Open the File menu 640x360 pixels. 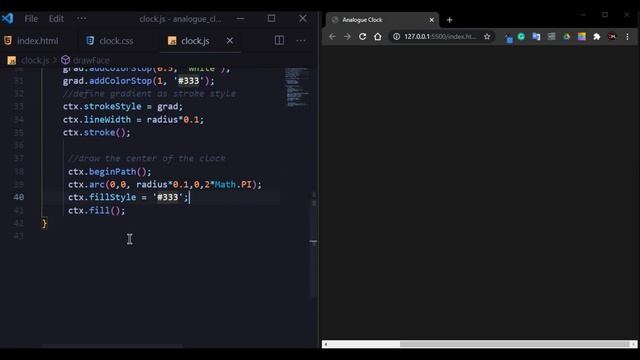pos(31,19)
